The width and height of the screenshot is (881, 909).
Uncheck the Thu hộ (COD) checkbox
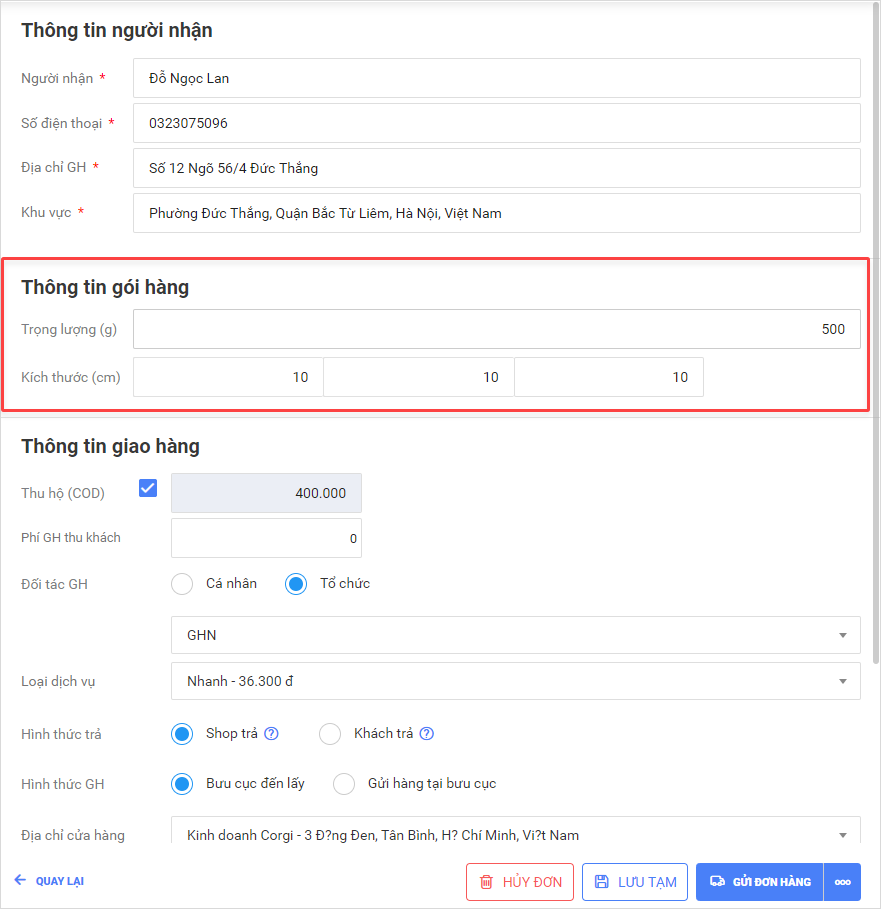coord(148,488)
